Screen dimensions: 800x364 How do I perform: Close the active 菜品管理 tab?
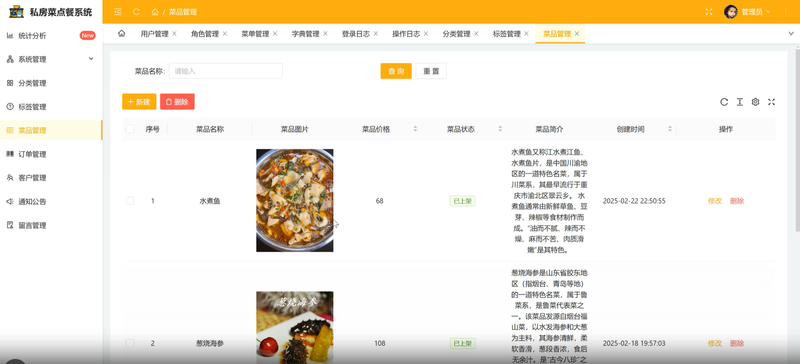click(577, 34)
